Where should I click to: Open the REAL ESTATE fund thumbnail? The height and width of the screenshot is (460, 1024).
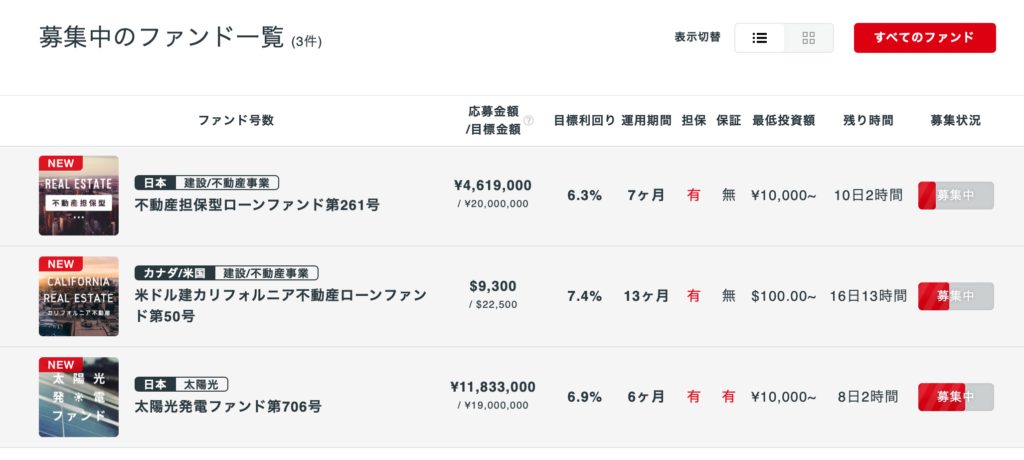tap(78, 195)
